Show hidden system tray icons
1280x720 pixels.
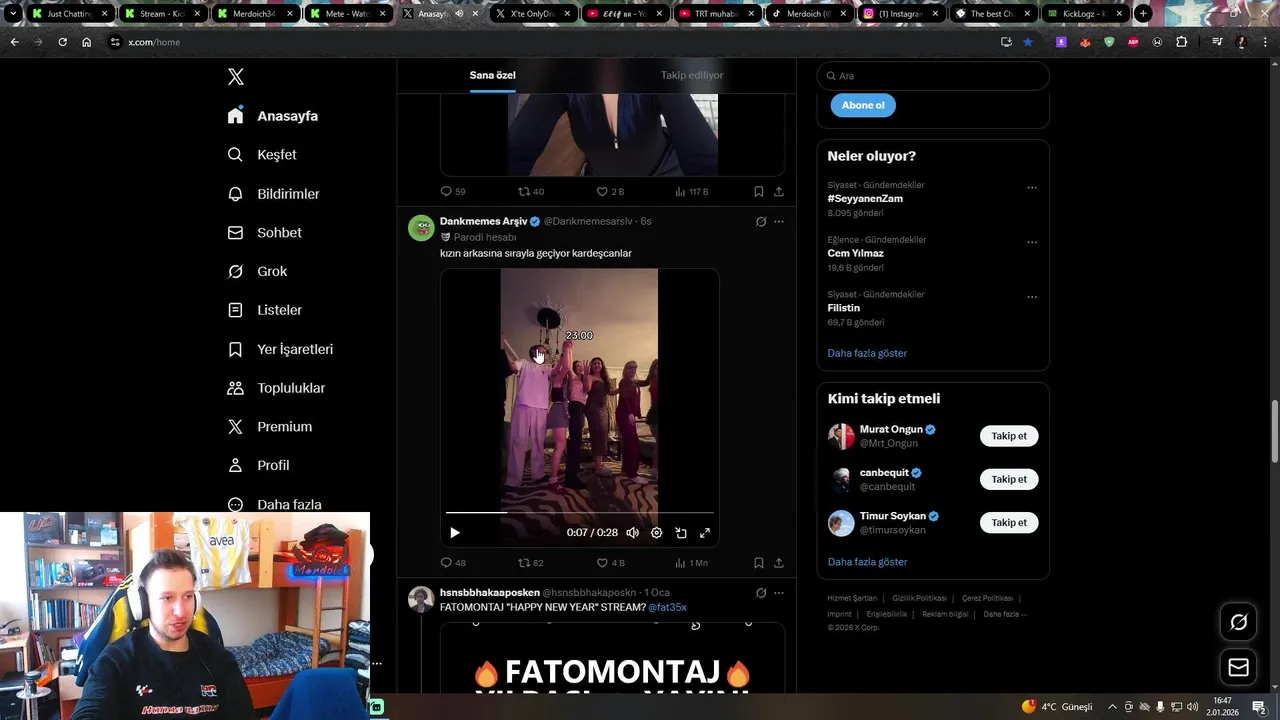pyautogui.click(x=1112, y=706)
